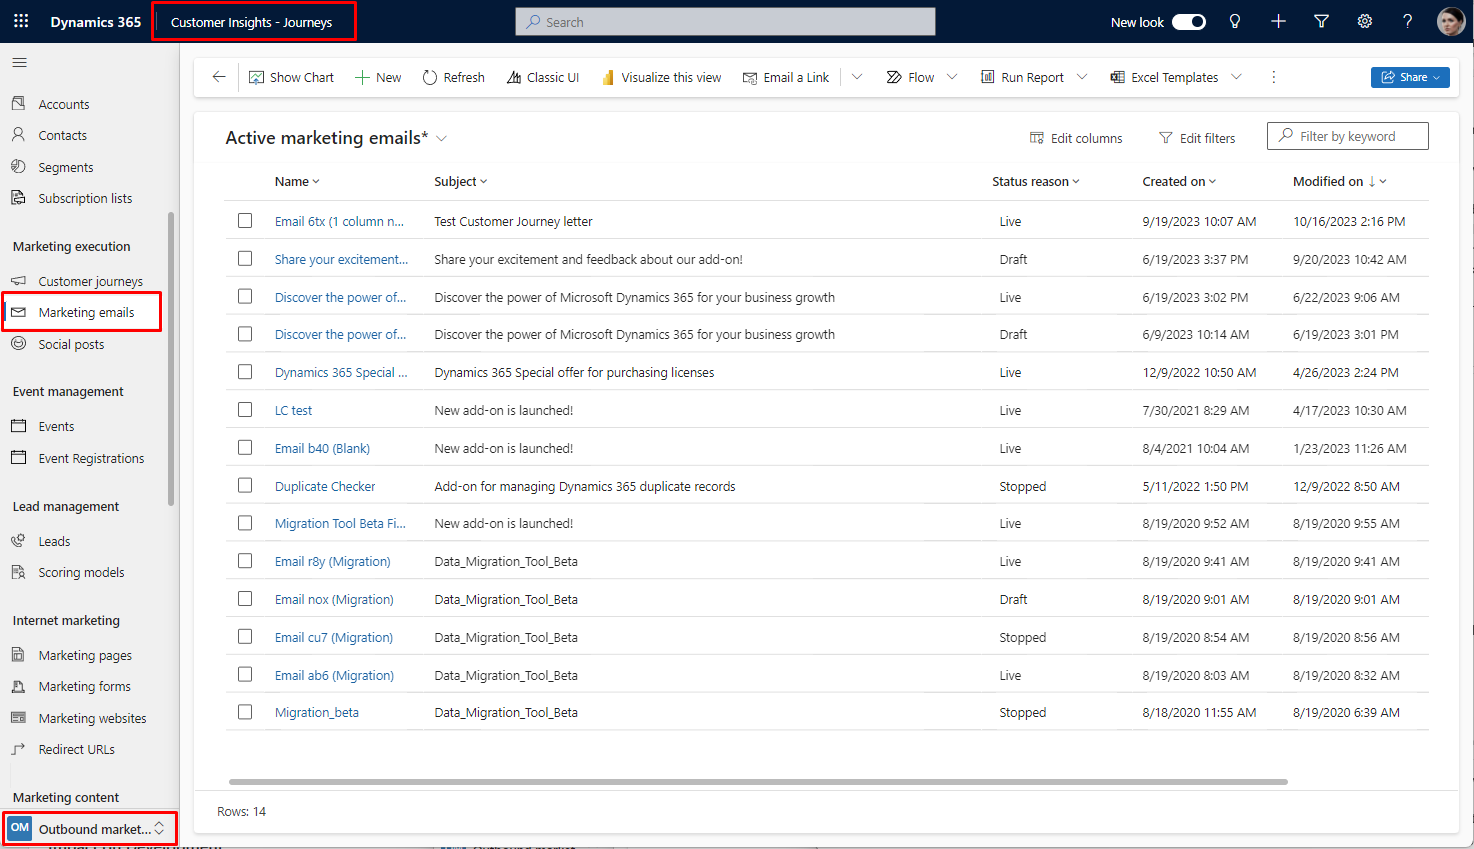1474x849 pixels.
Task: Focus the global Search box
Action: pyautogui.click(x=725, y=22)
